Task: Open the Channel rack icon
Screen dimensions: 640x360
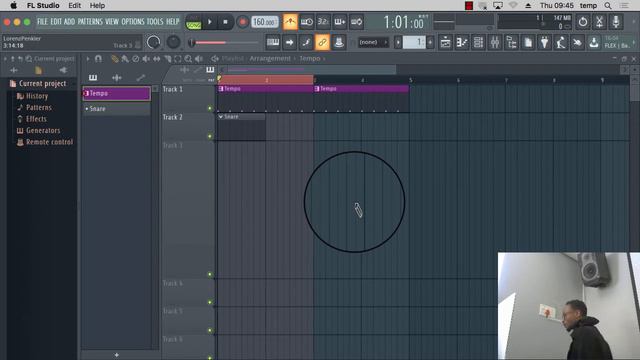Action: tap(478, 42)
